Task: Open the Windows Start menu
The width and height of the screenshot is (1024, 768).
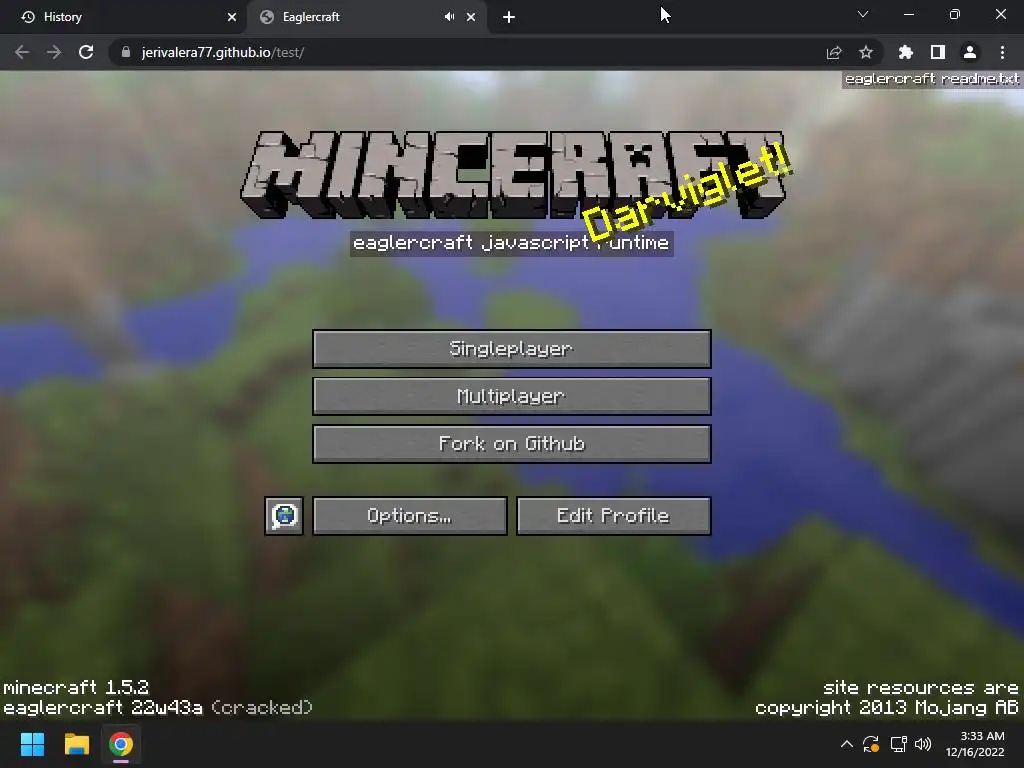Action: tap(32, 744)
